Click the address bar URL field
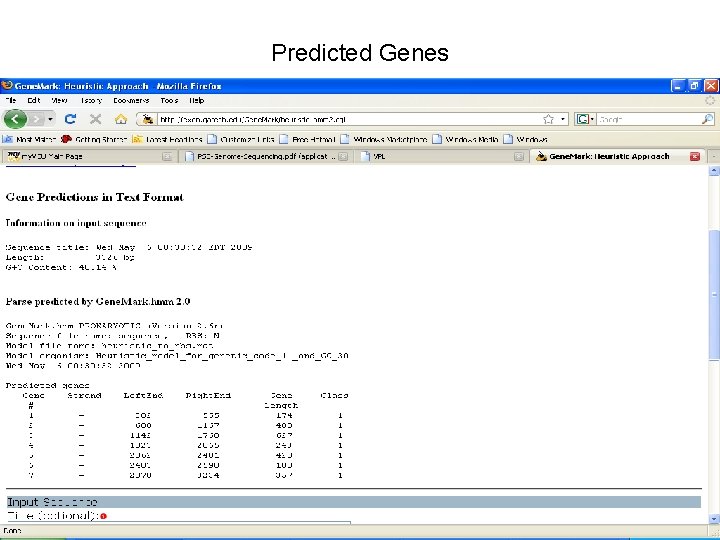The height and width of the screenshot is (540, 720). tap(349, 119)
